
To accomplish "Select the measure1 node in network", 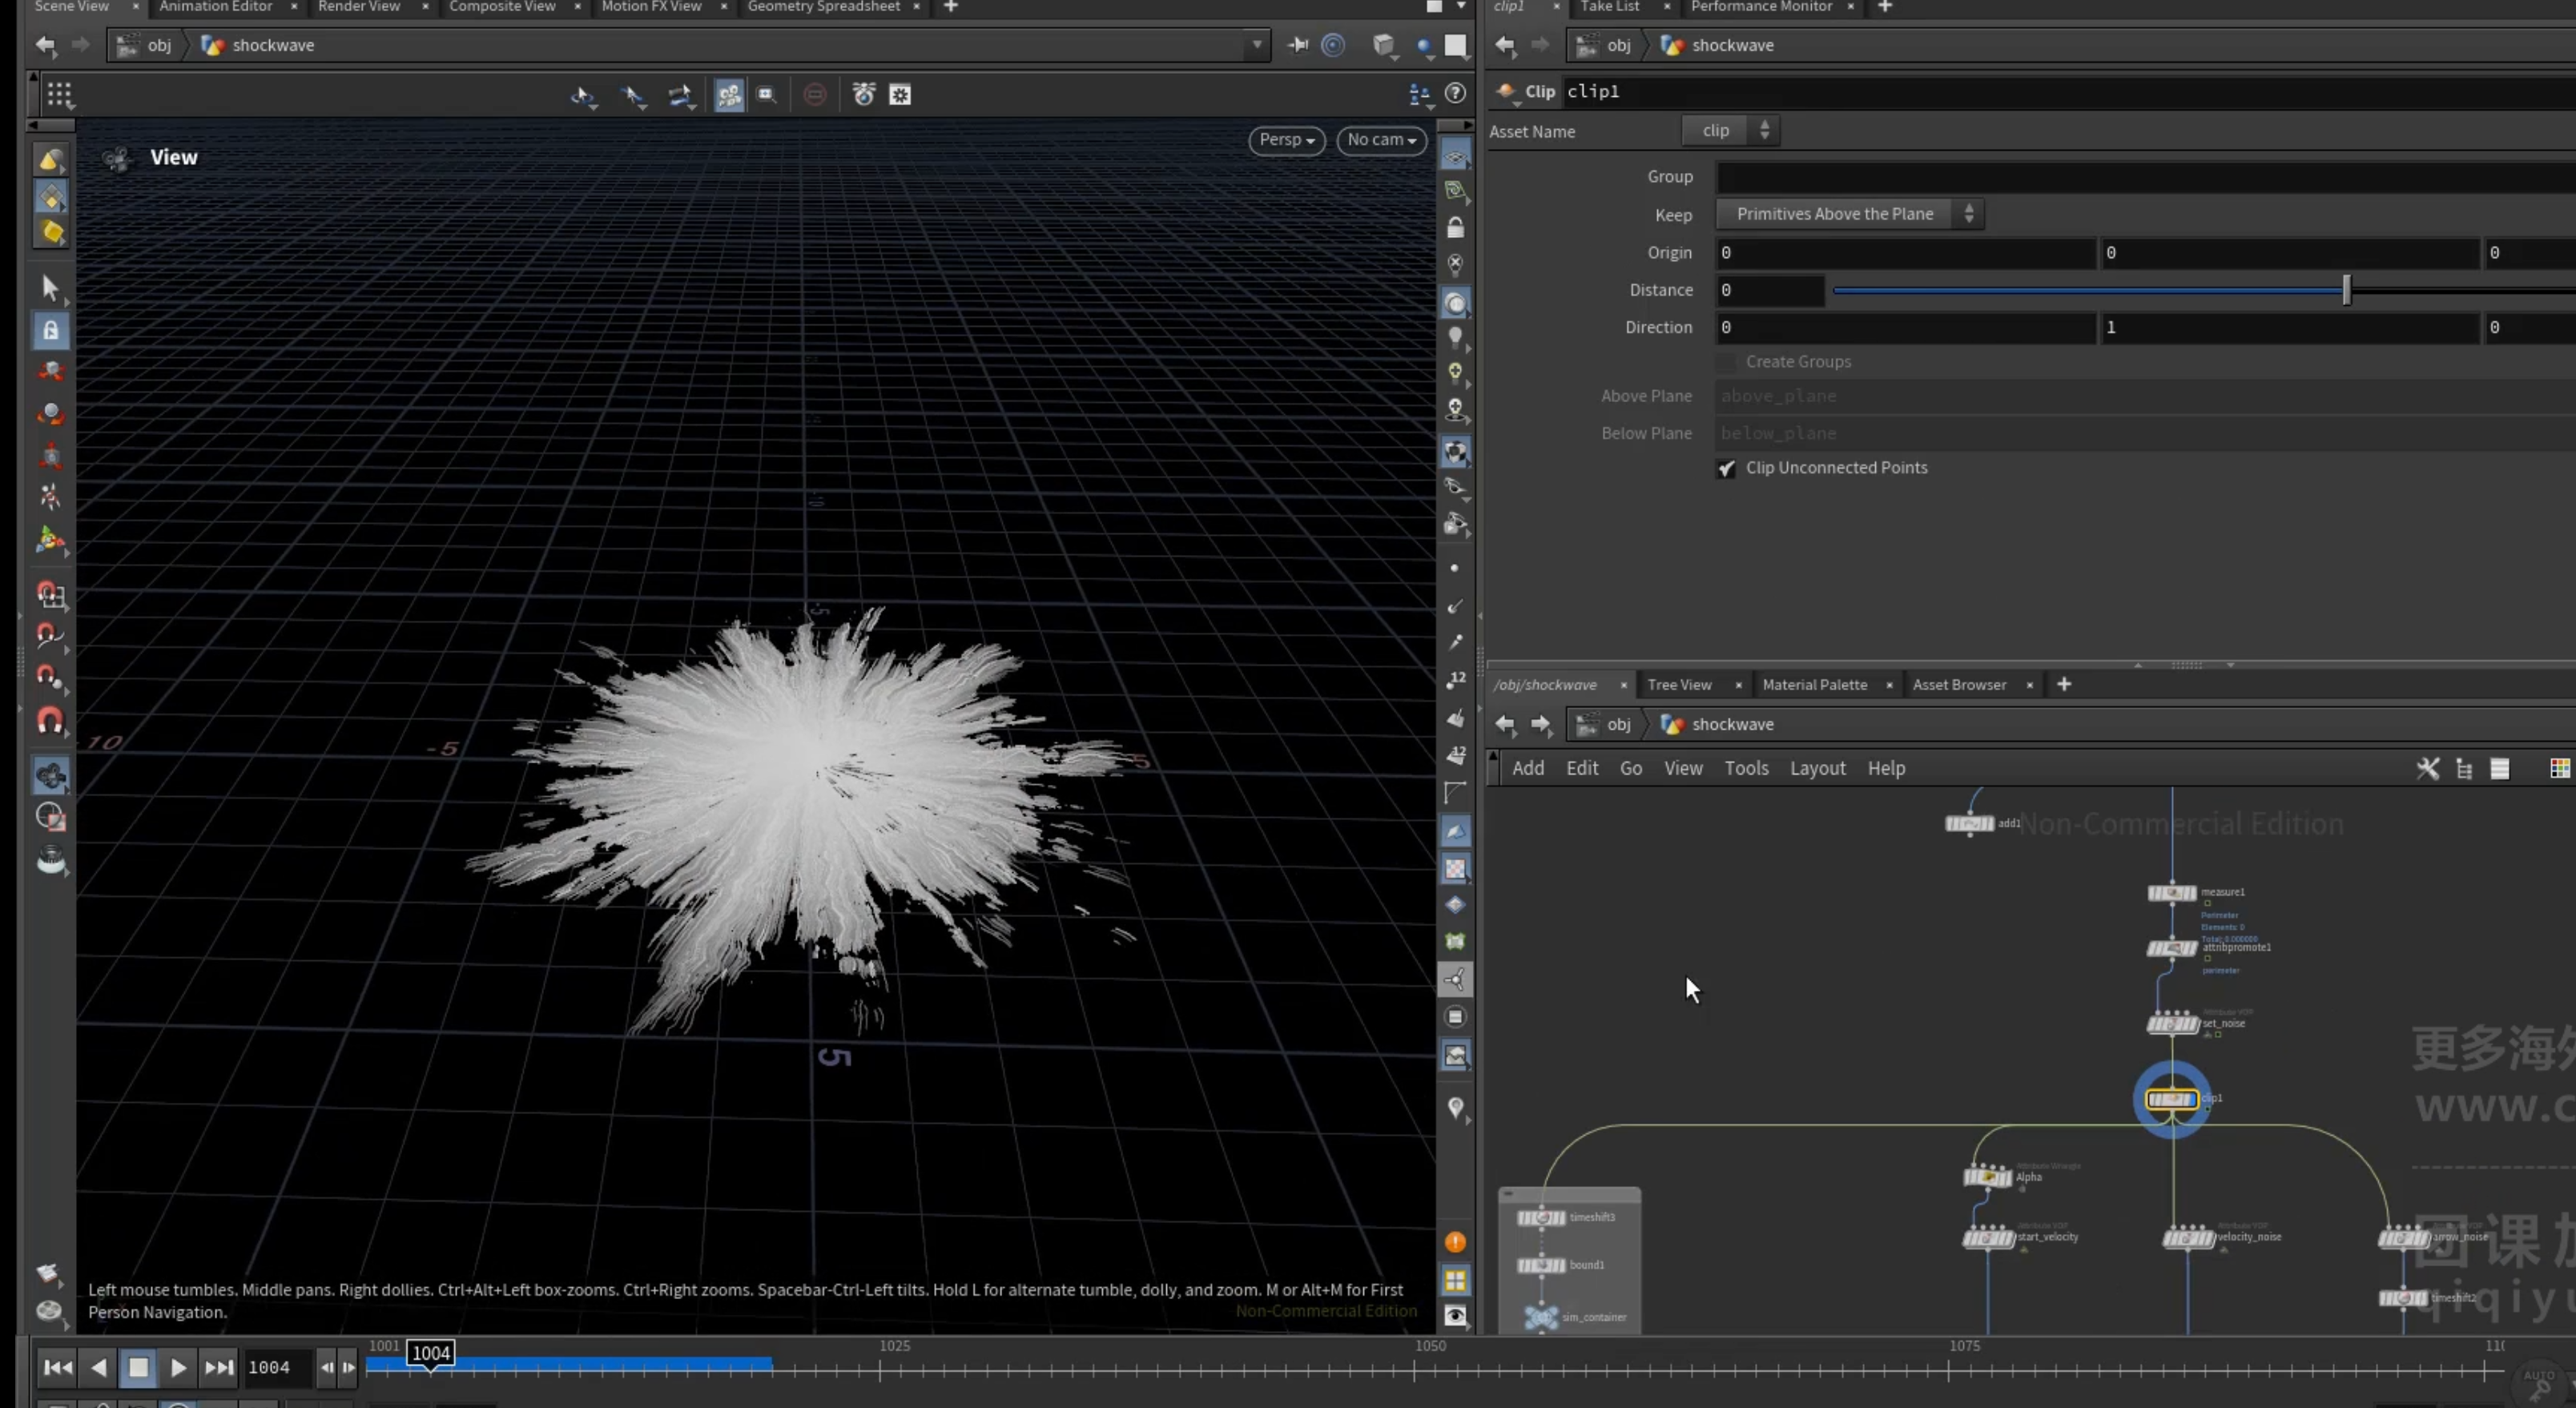I will coord(2172,893).
